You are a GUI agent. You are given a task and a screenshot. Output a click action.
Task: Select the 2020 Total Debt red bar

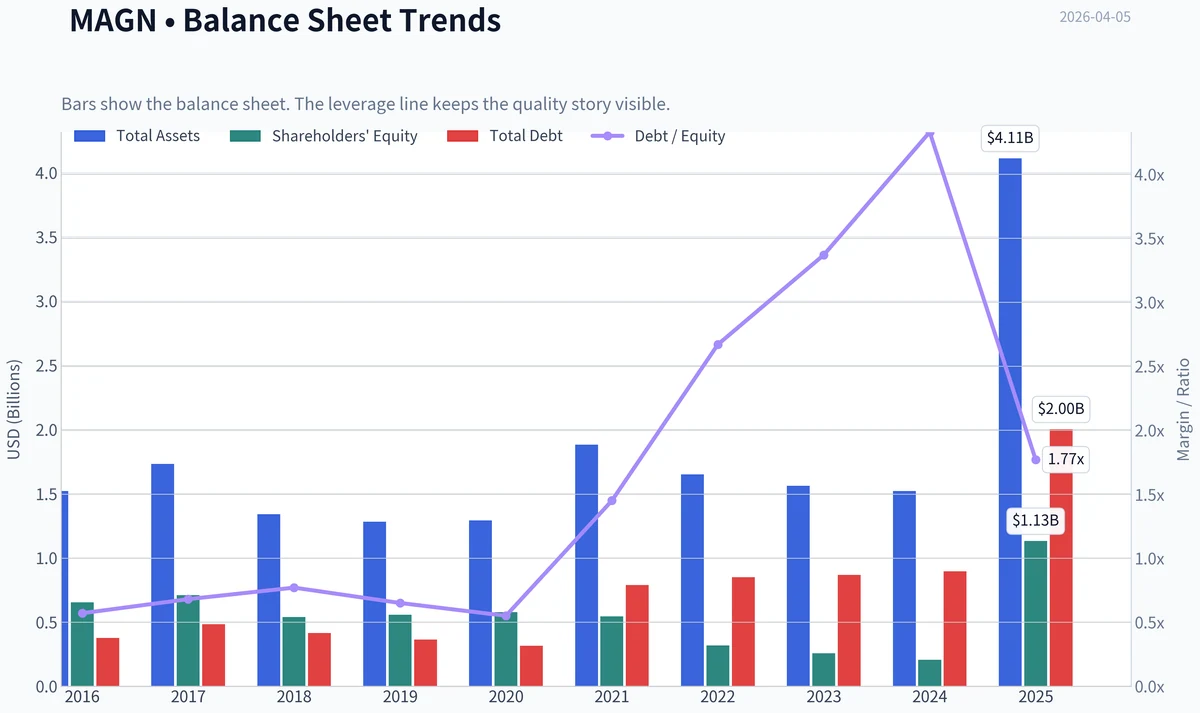pyautogui.click(x=531, y=666)
